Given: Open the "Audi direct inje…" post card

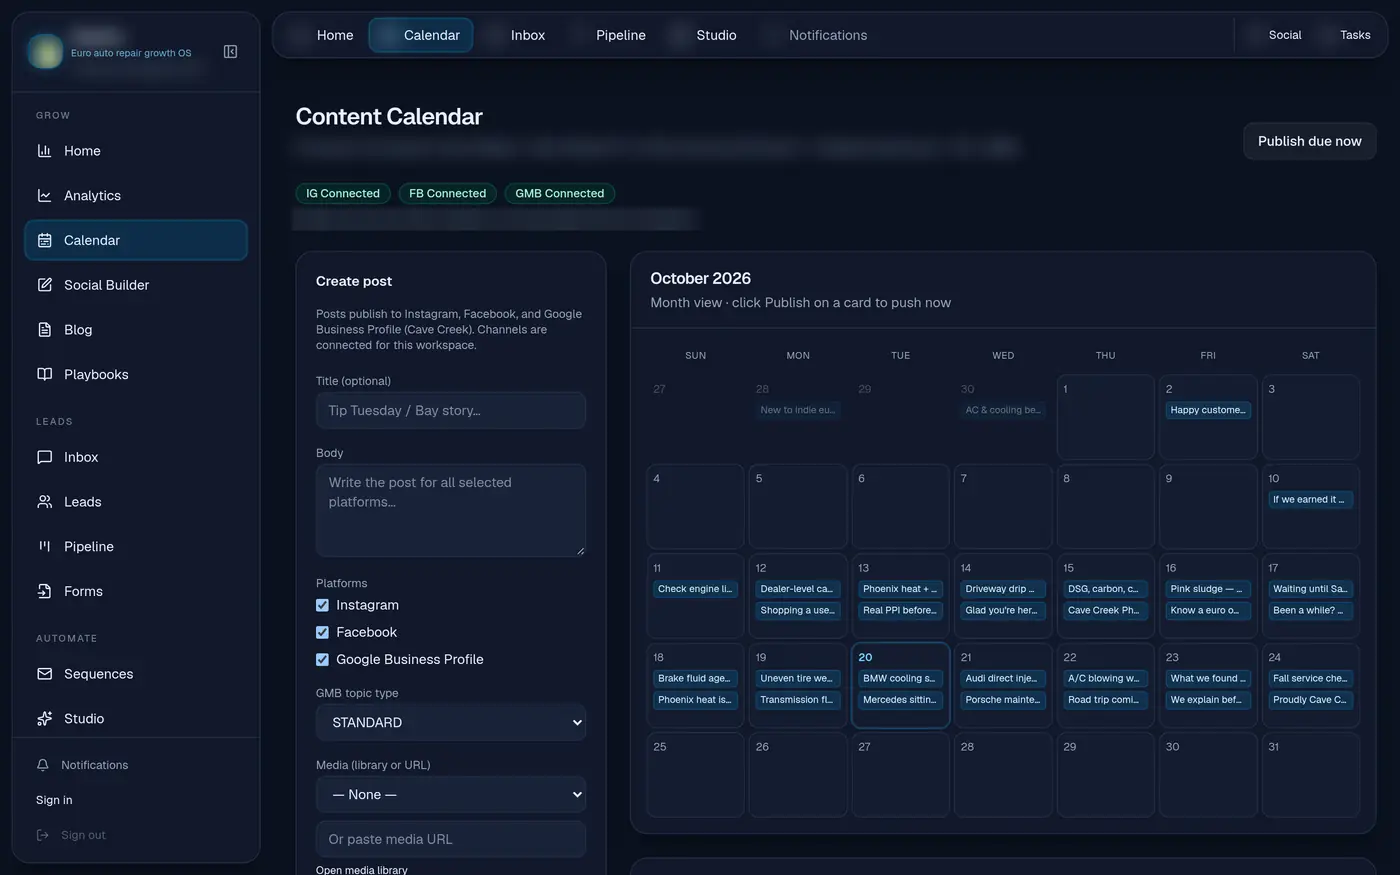Looking at the screenshot, I should click(1002, 678).
